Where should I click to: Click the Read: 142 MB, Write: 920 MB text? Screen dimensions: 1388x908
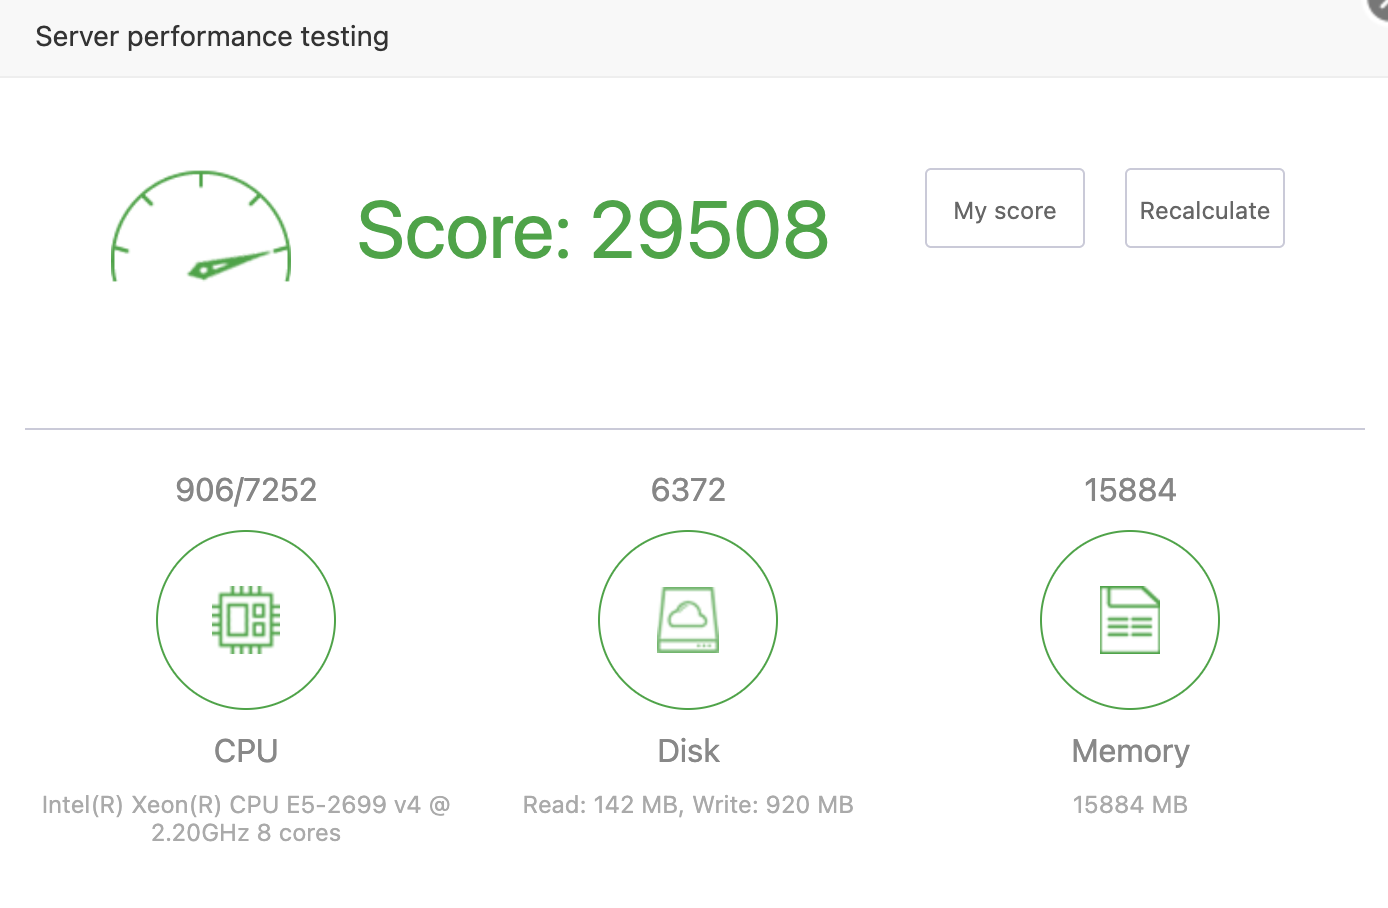tap(688, 805)
